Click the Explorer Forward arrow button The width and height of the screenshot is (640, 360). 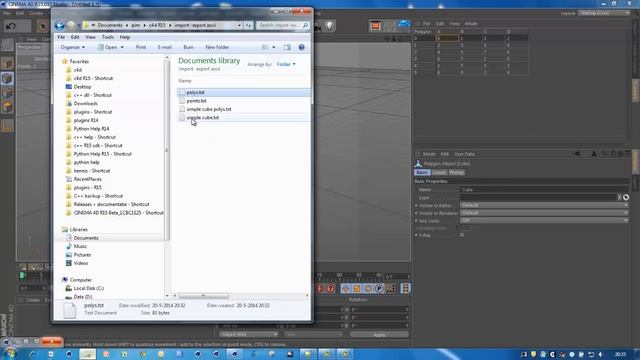click(71, 25)
